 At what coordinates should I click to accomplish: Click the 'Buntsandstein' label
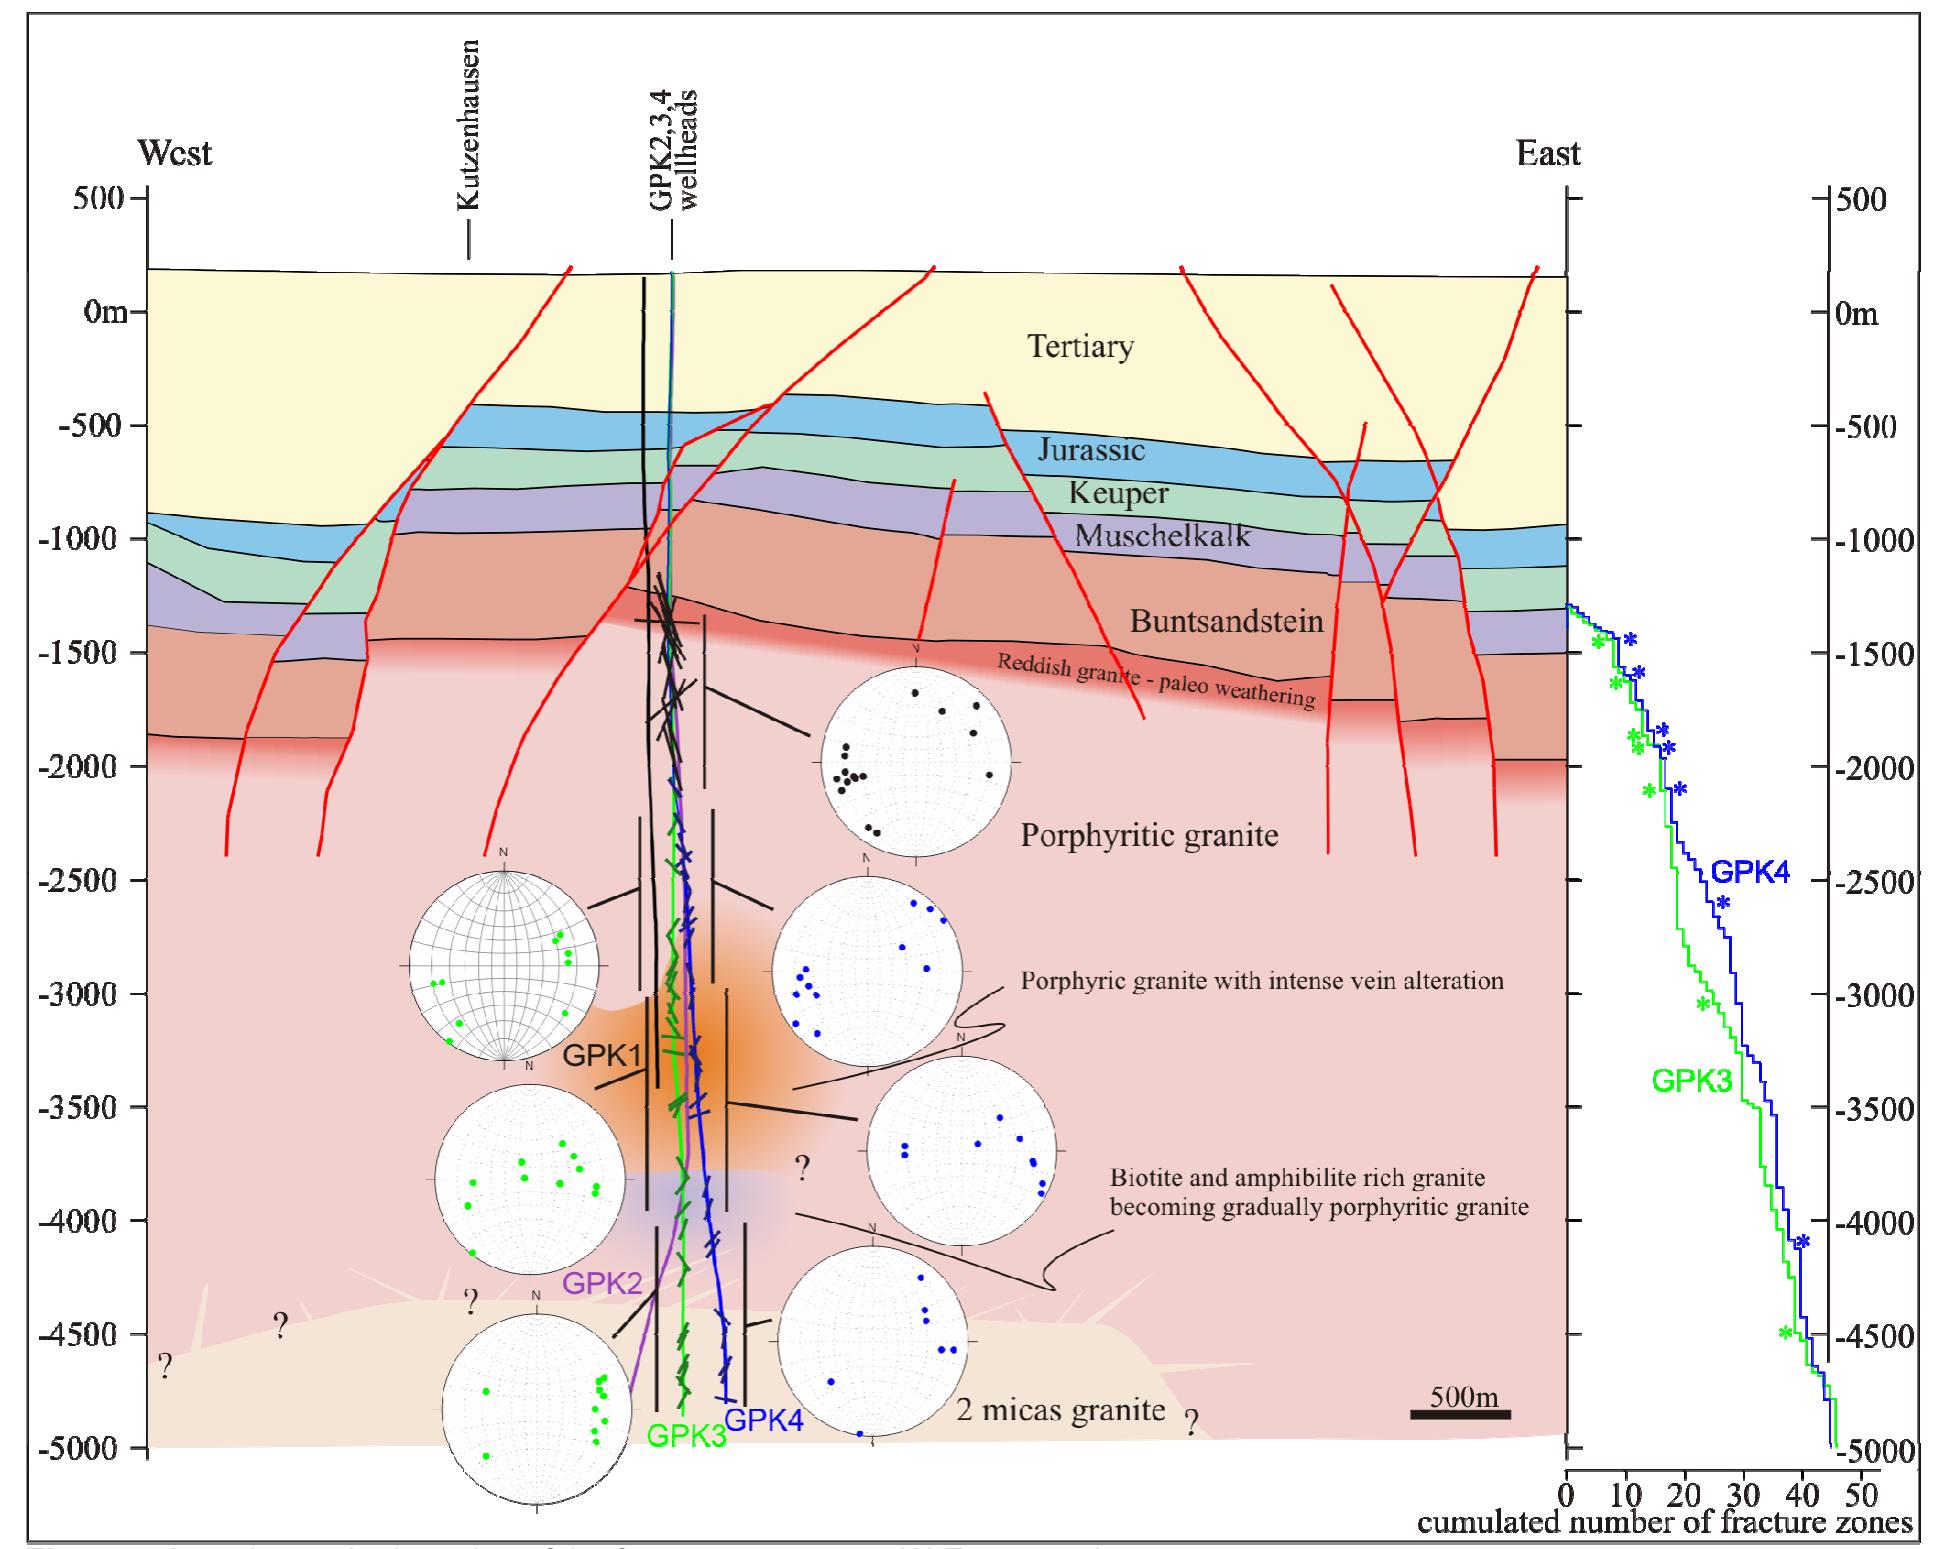coord(1226,621)
